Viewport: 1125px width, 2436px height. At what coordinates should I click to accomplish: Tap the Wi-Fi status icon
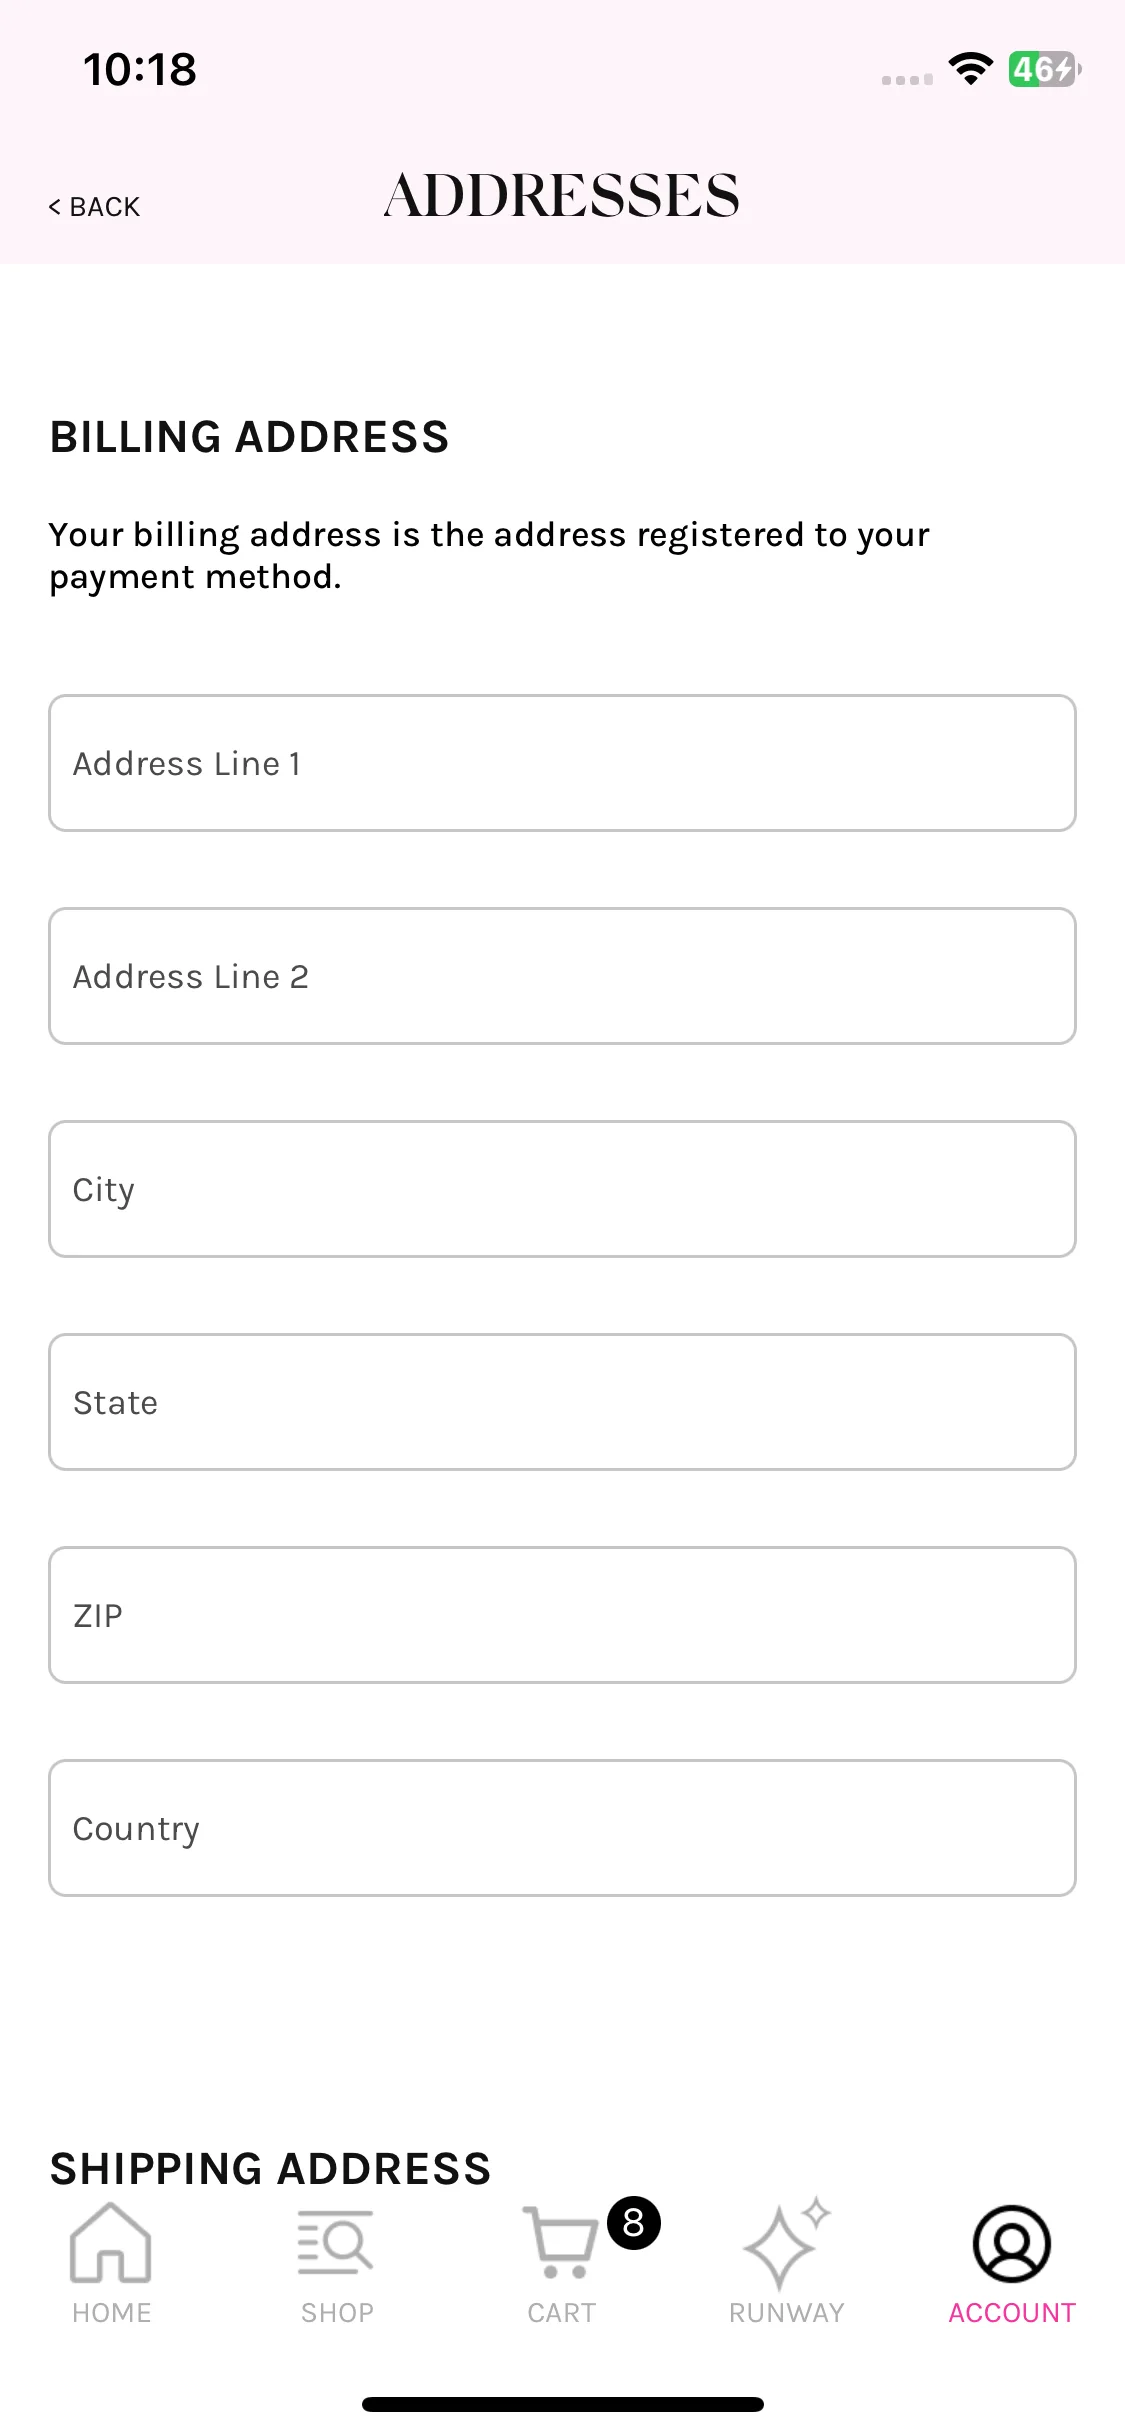(x=970, y=69)
